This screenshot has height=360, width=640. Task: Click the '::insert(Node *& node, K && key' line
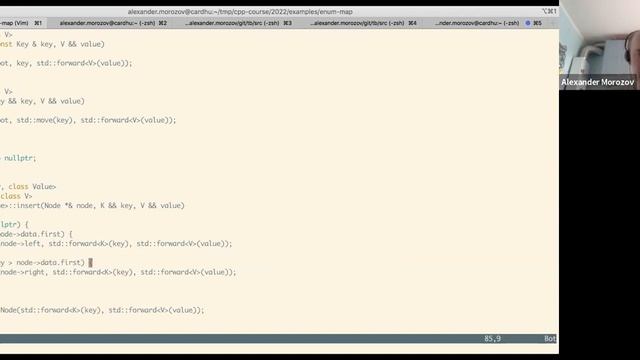click(x=92, y=206)
